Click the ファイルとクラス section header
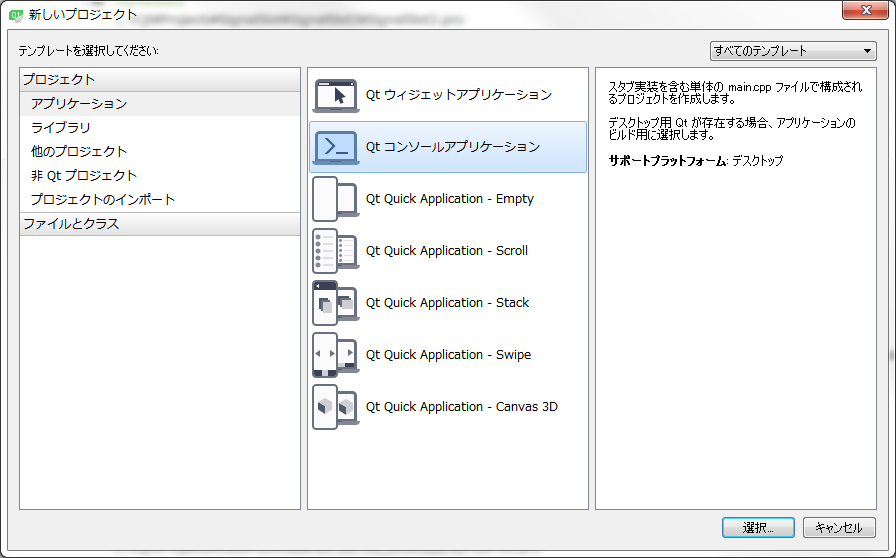The image size is (896, 558). 159,224
